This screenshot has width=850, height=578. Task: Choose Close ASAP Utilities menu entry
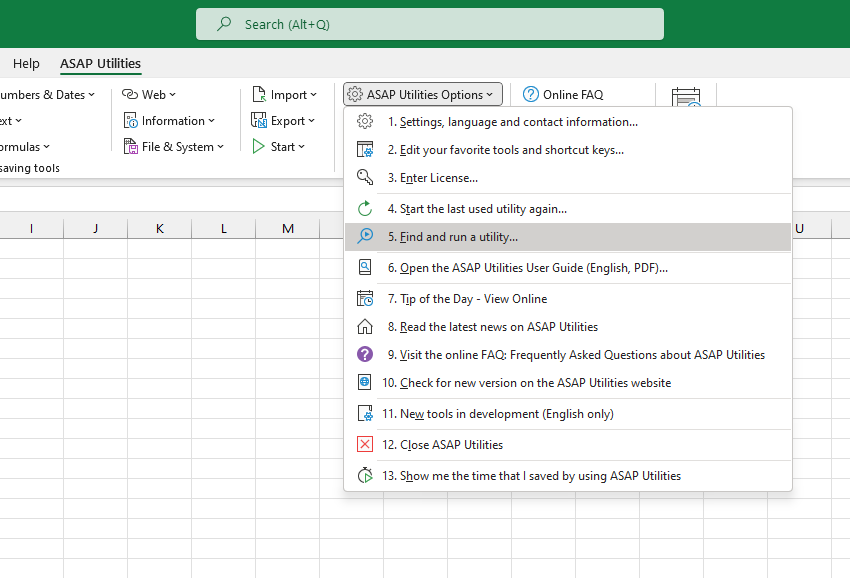point(568,445)
